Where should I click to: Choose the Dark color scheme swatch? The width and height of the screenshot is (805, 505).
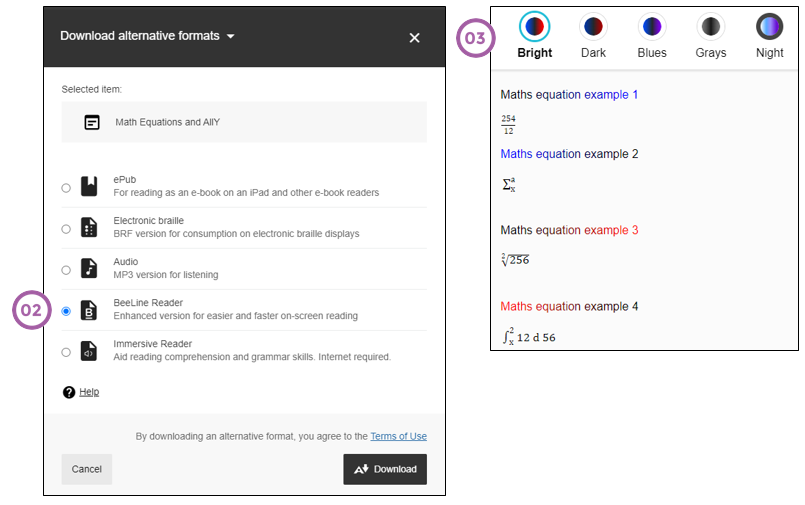593,26
